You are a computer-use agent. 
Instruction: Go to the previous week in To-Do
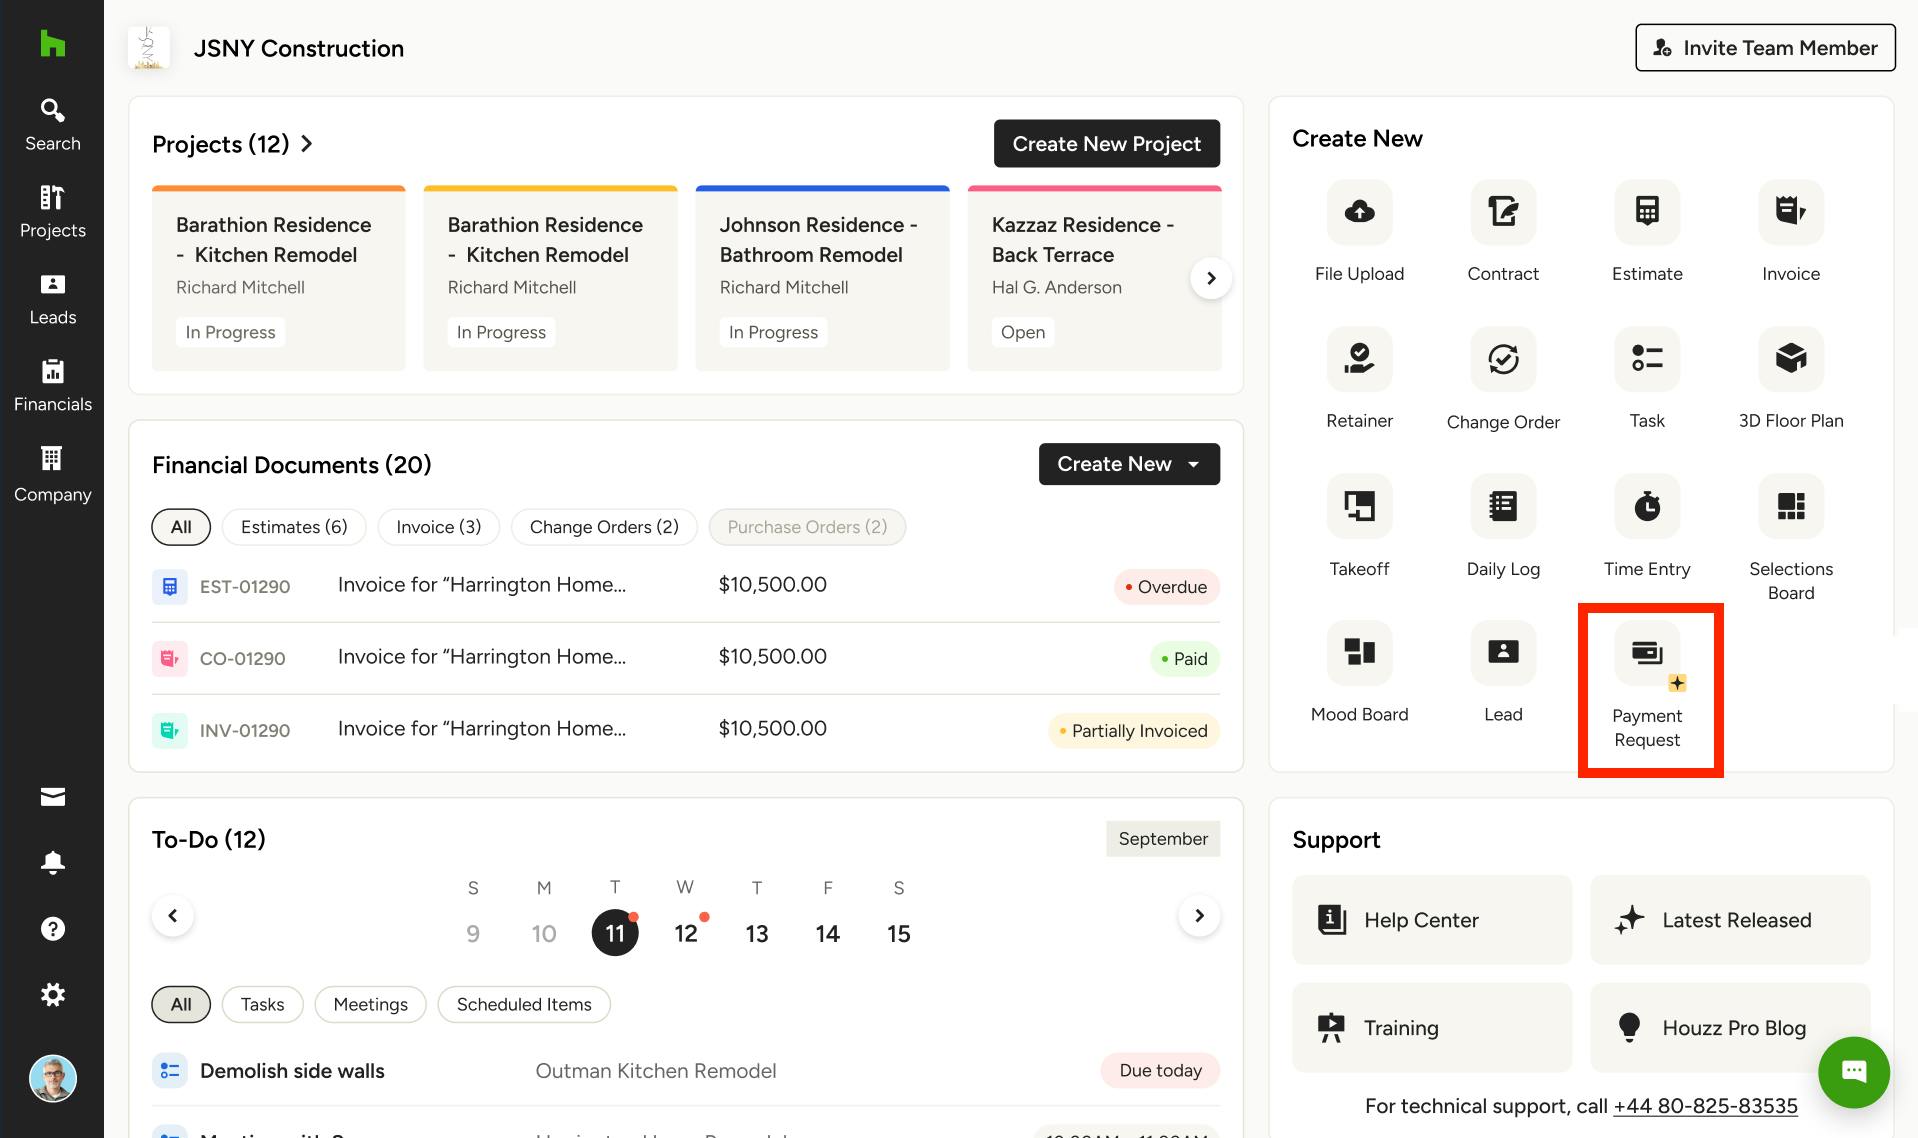[173, 916]
